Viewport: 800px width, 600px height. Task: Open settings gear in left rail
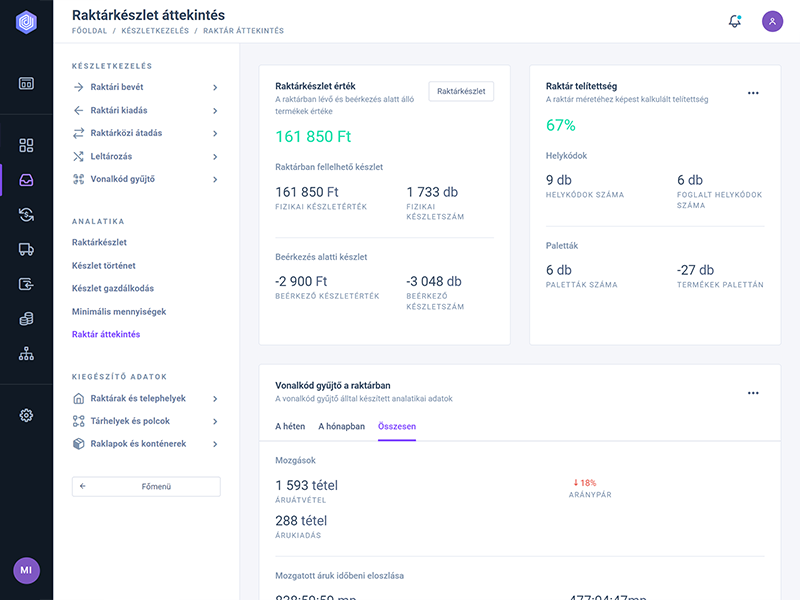[26, 415]
